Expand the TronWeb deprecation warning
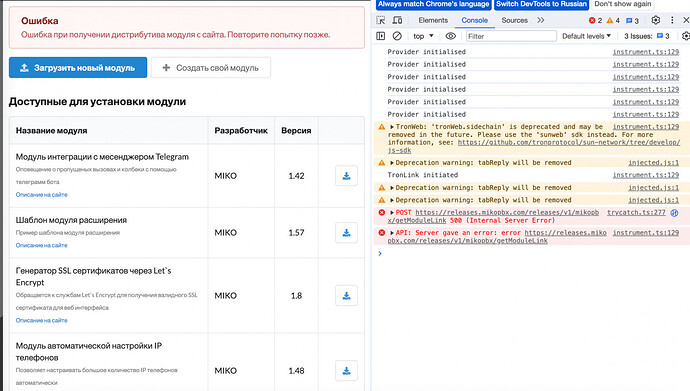The width and height of the screenshot is (690, 391). [x=392, y=127]
